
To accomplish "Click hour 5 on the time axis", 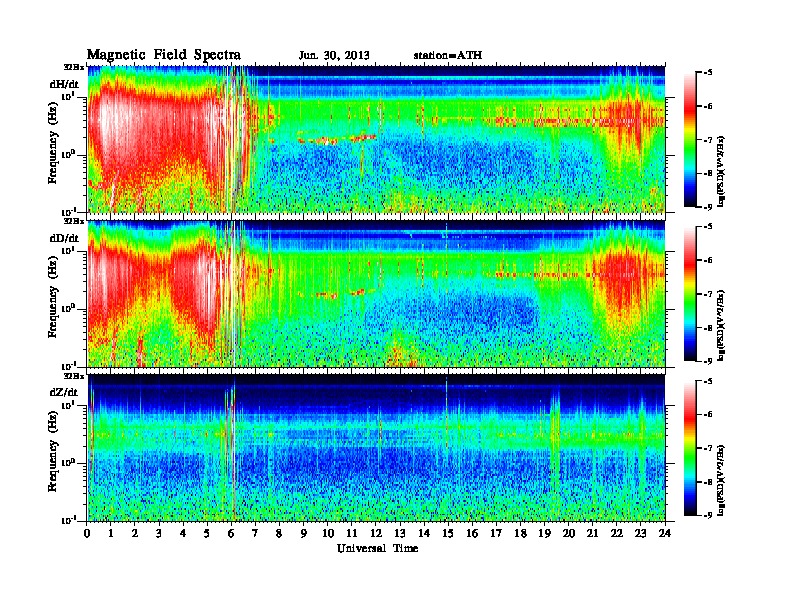I will [x=207, y=533].
